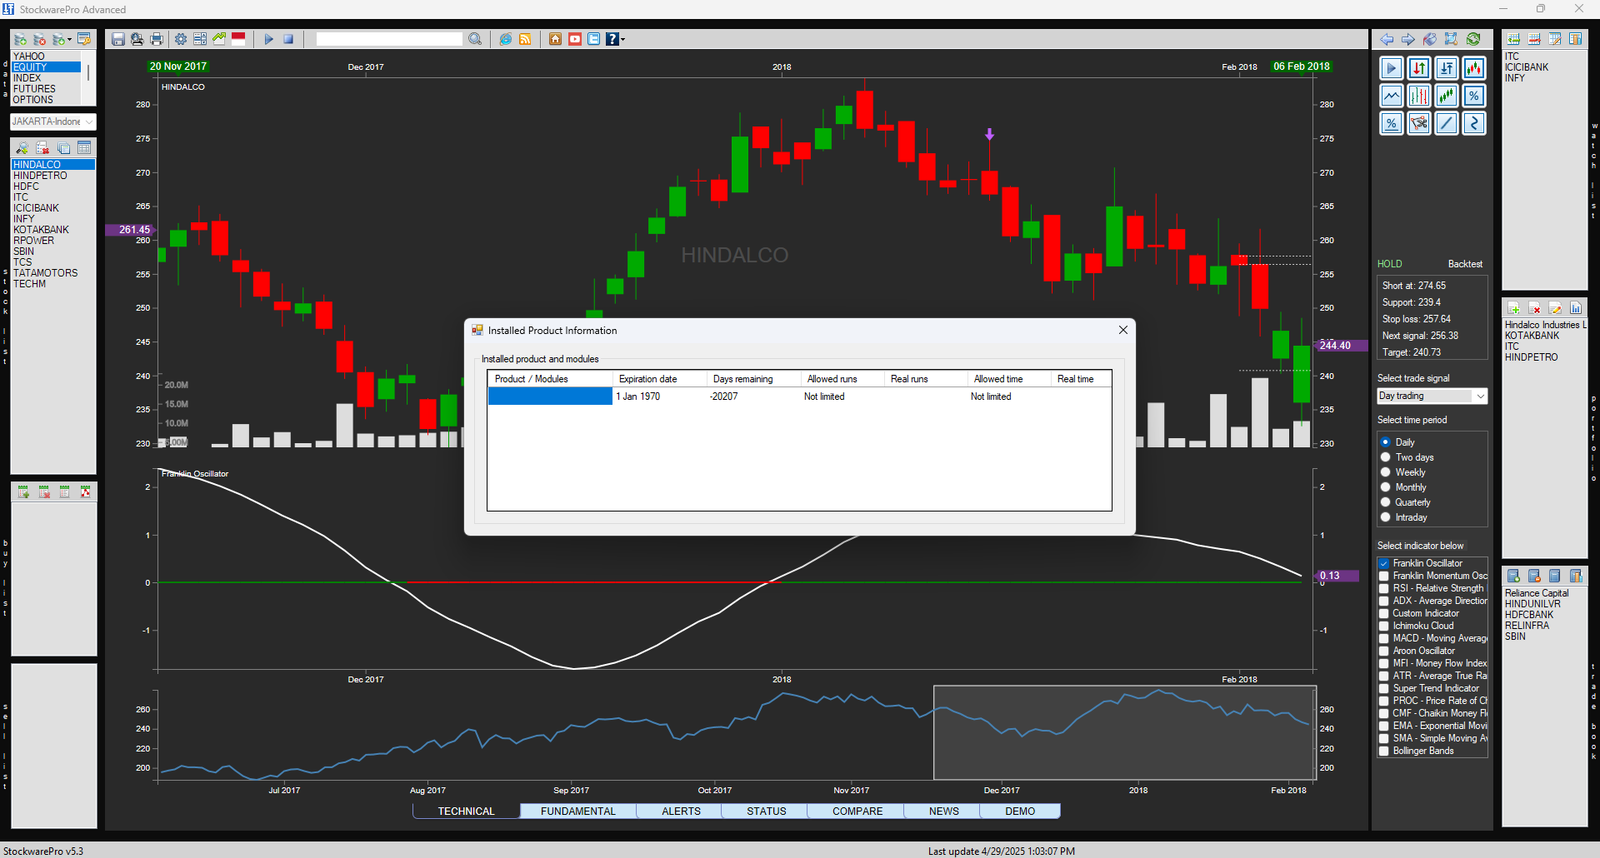
Task: Select the OHLC bar chart icon
Action: [x=1419, y=96]
